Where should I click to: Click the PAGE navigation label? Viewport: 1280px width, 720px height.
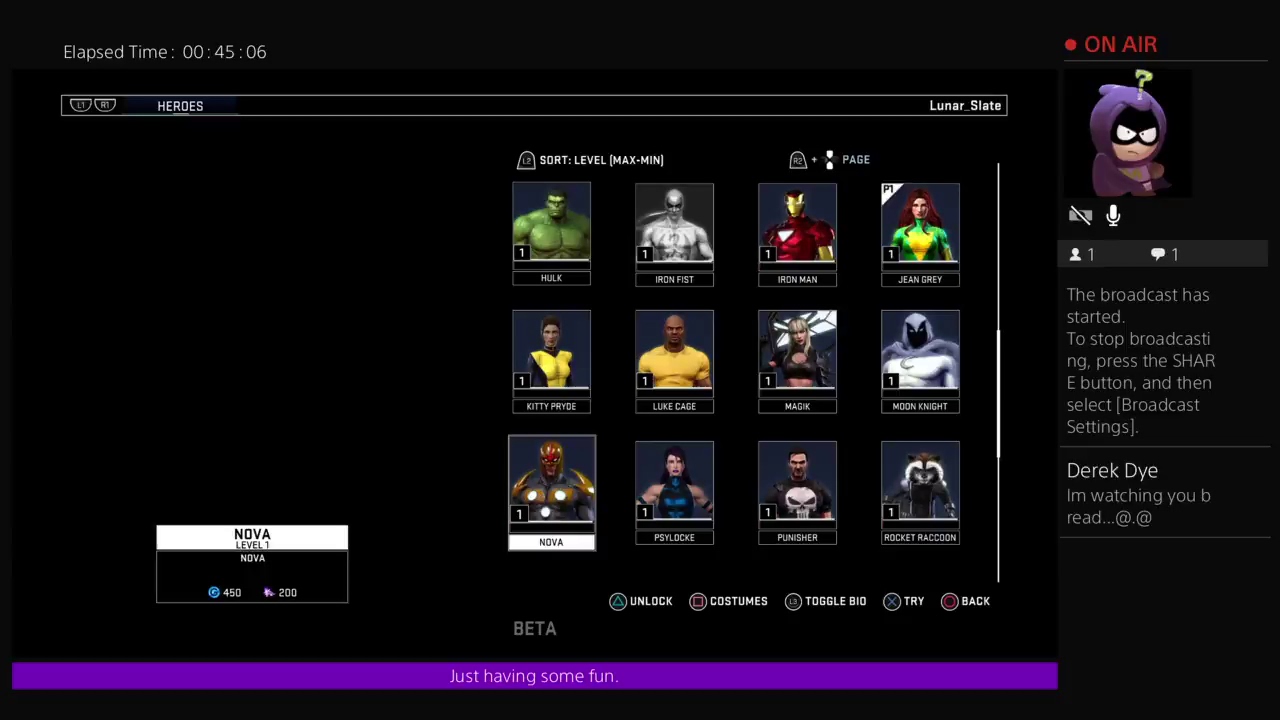856,160
